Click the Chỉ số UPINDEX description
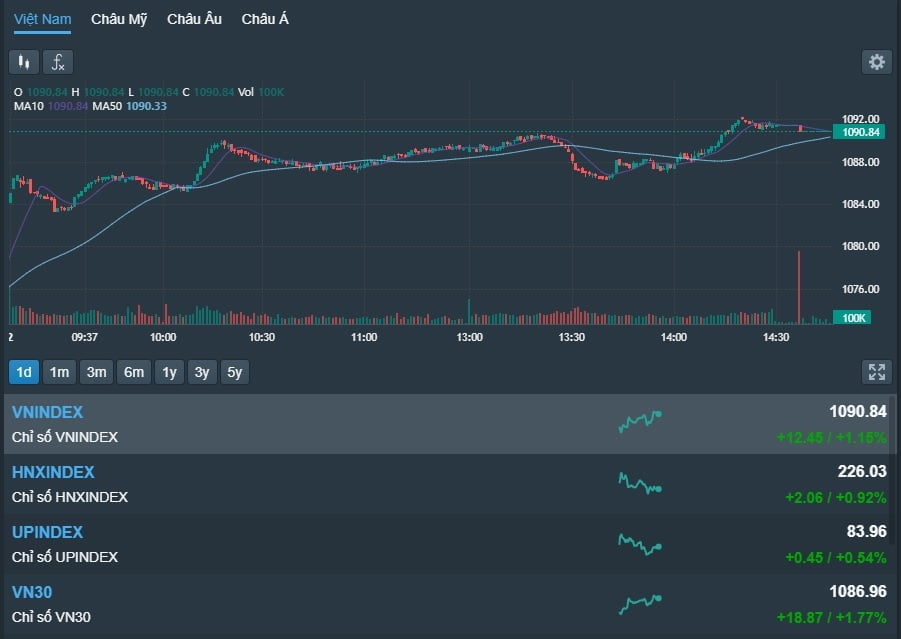901x639 pixels. (x=65, y=557)
